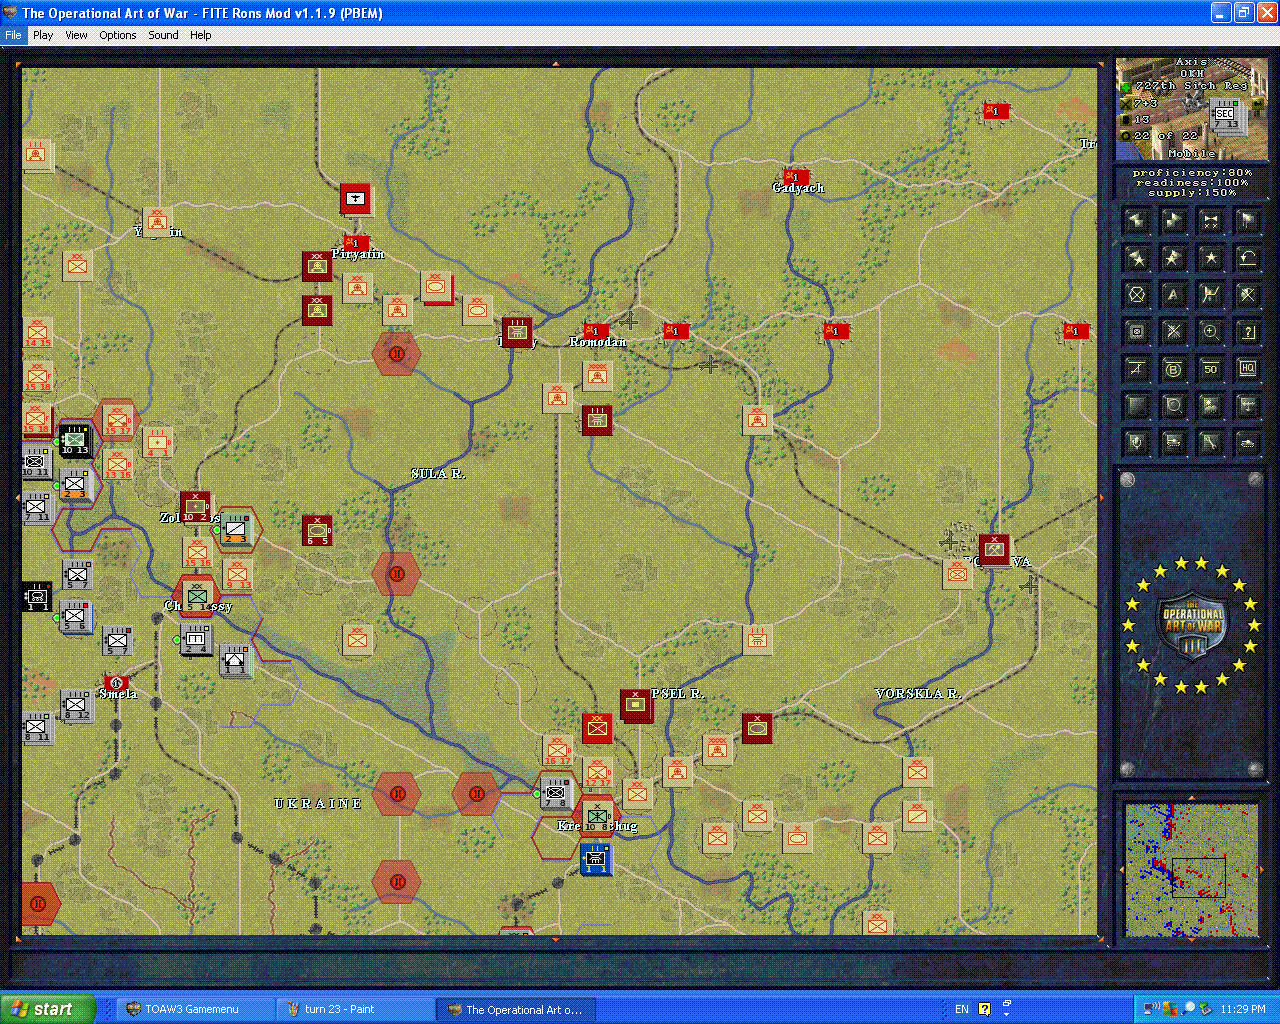Click the right-pointing arrow flag button
This screenshot has height=1024, width=1280.
pyautogui.click(x=1173, y=221)
